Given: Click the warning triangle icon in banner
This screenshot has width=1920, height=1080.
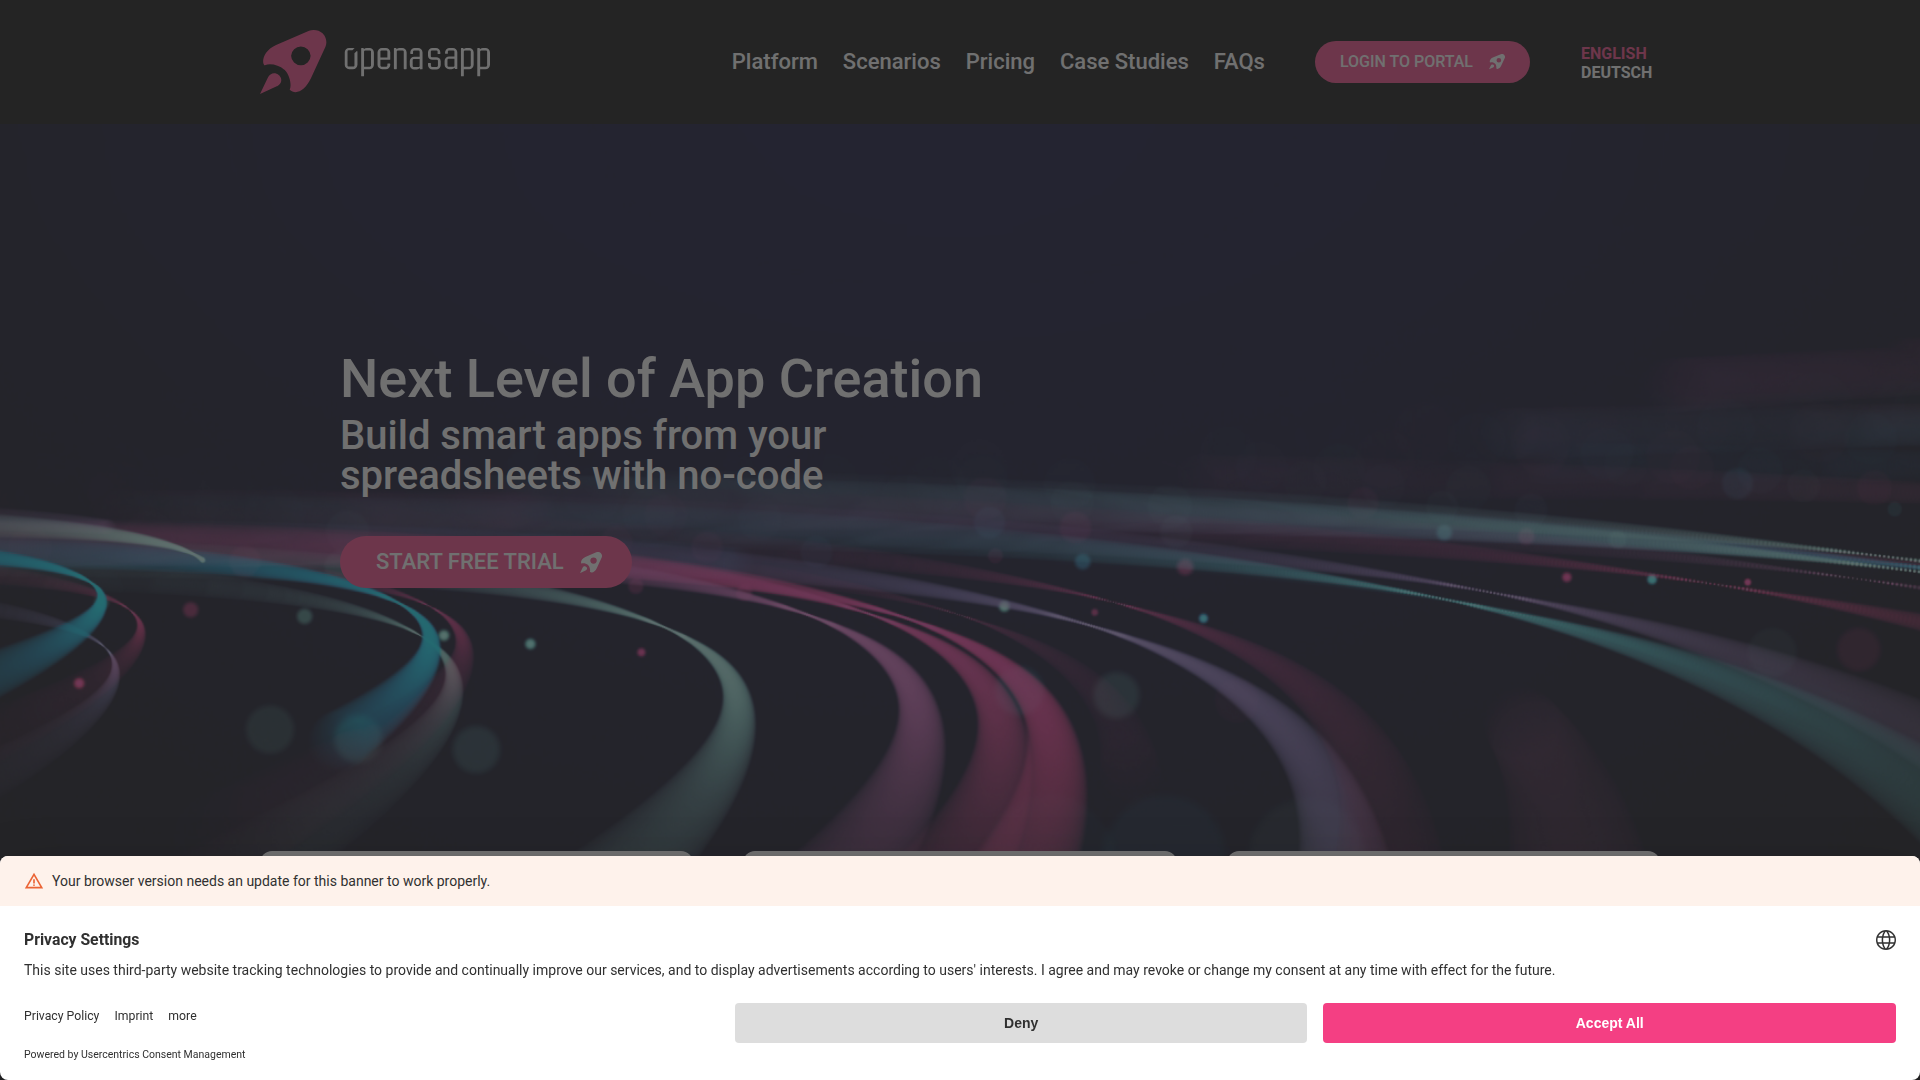Looking at the screenshot, I should pyautogui.click(x=34, y=881).
